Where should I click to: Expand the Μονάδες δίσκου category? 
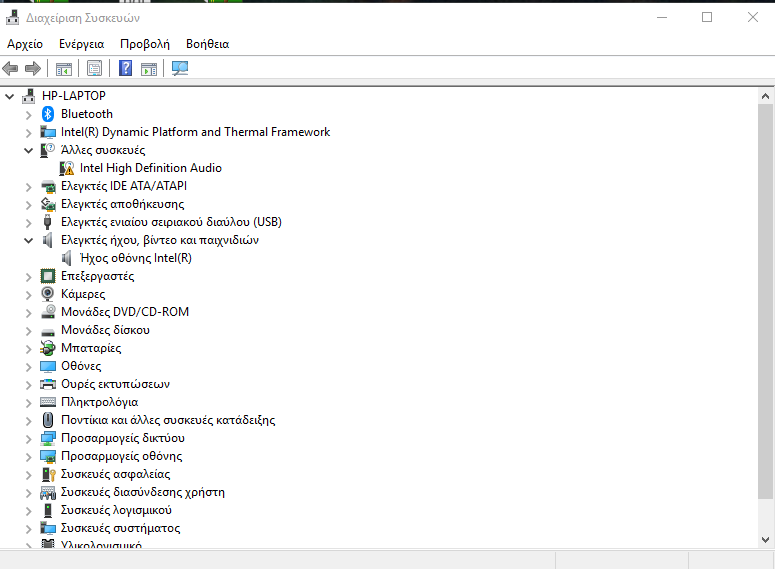[x=28, y=330]
